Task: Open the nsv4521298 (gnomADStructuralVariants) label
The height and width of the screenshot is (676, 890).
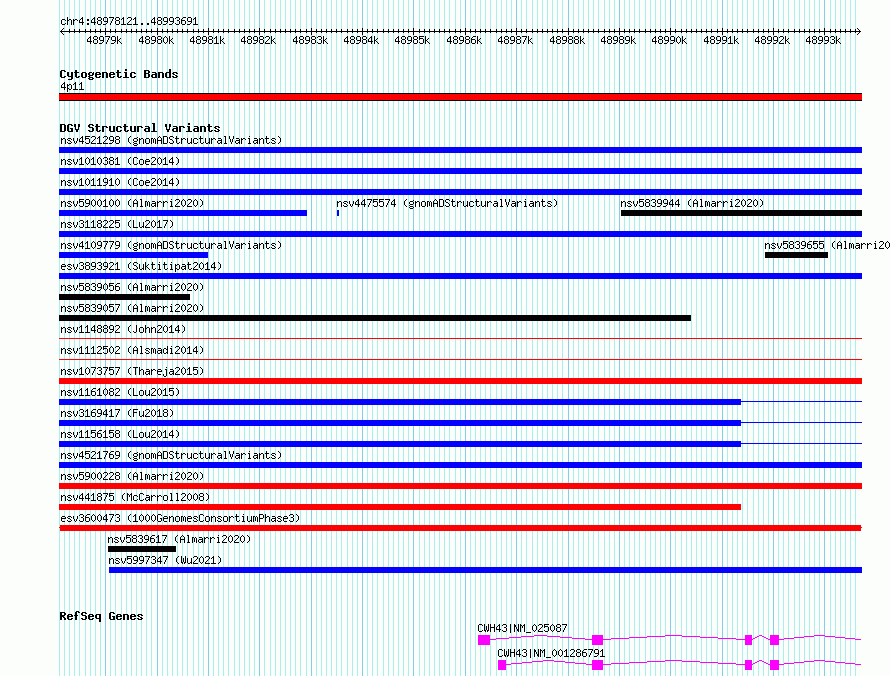Action: coord(171,140)
